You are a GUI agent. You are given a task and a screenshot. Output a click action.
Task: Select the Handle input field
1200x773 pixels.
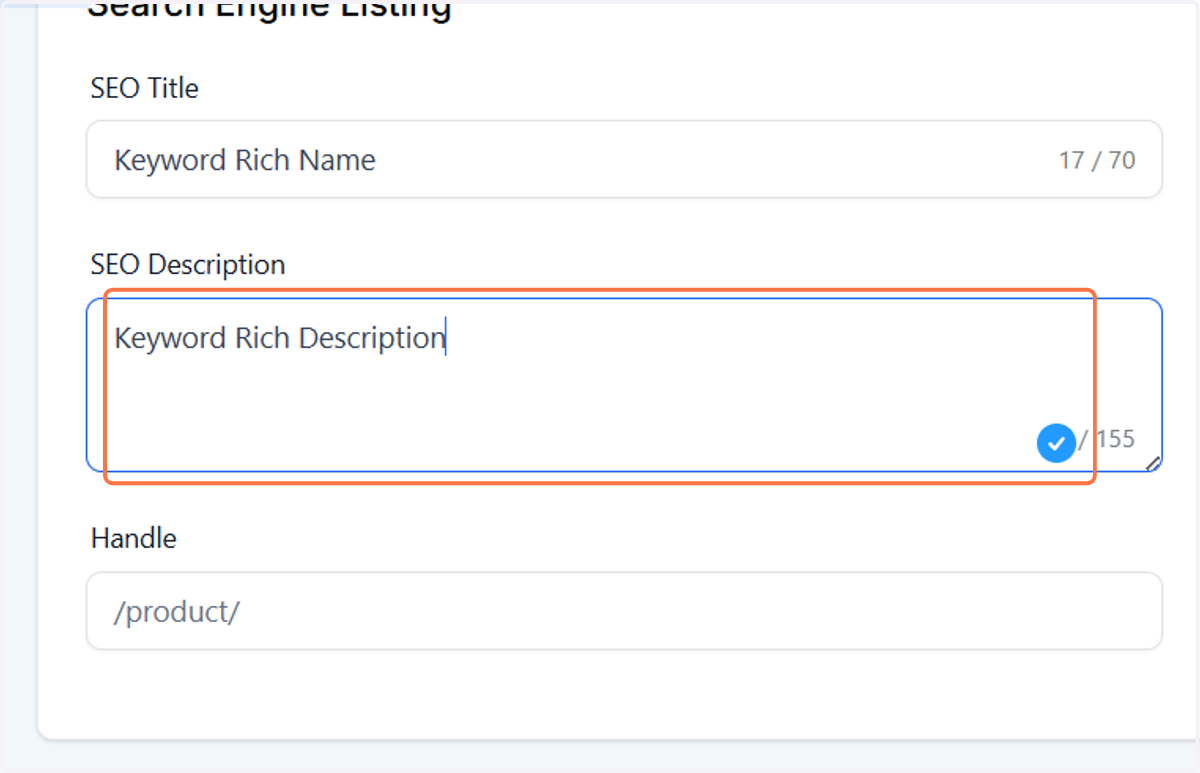(x=624, y=611)
